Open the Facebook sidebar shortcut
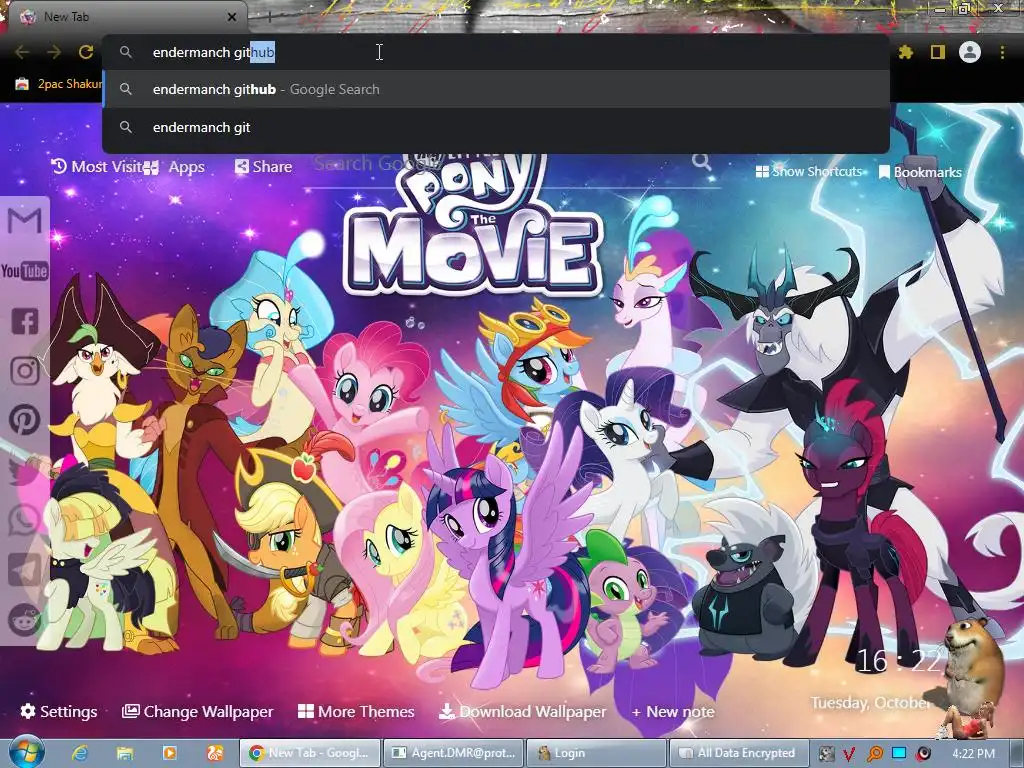This screenshot has height=768, width=1024. [25, 321]
